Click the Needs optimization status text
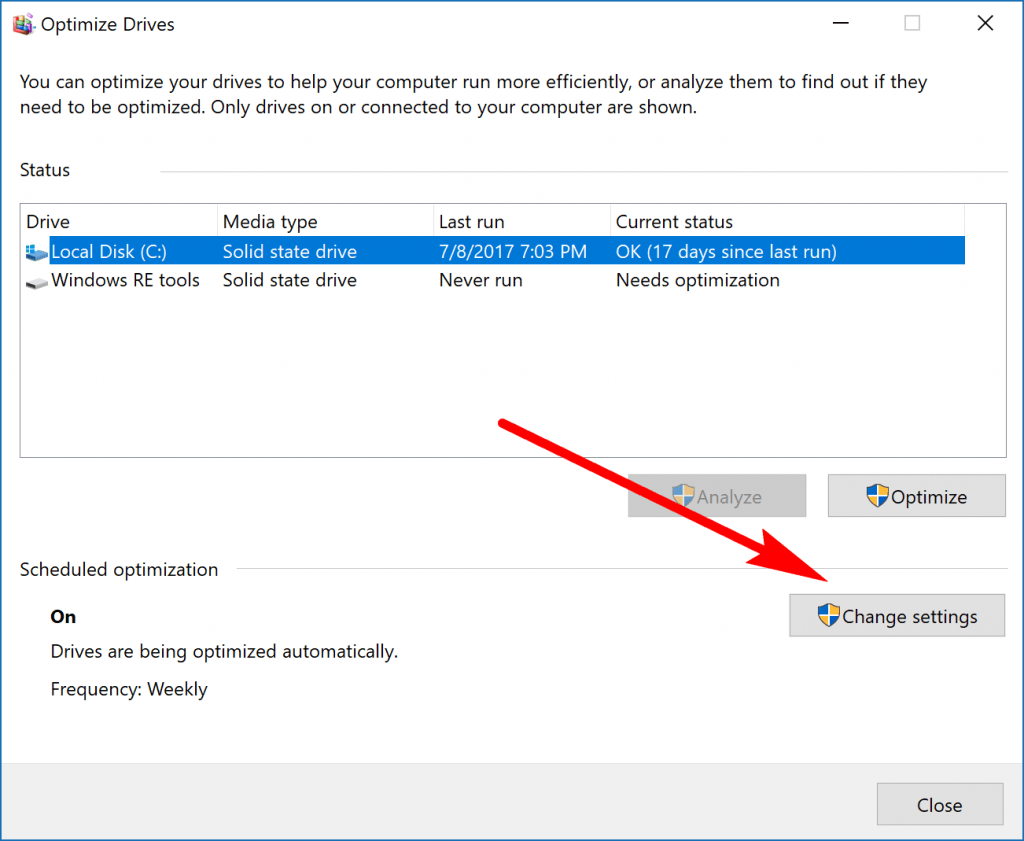 coord(697,281)
